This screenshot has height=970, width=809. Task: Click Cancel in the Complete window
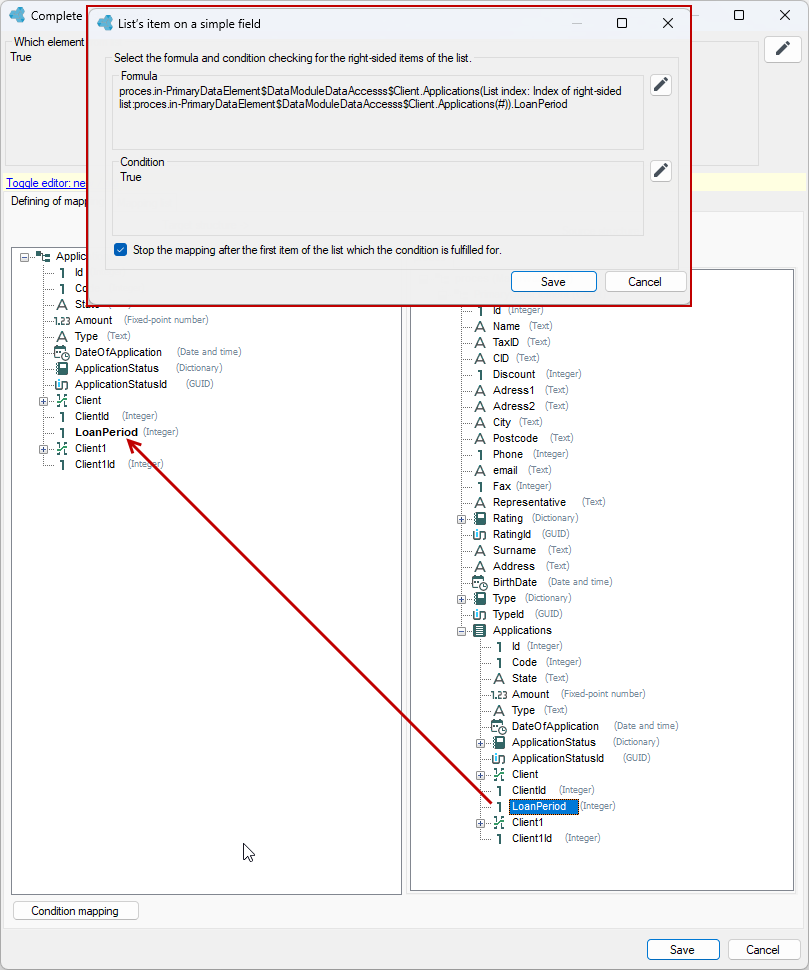click(x=763, y=950)
